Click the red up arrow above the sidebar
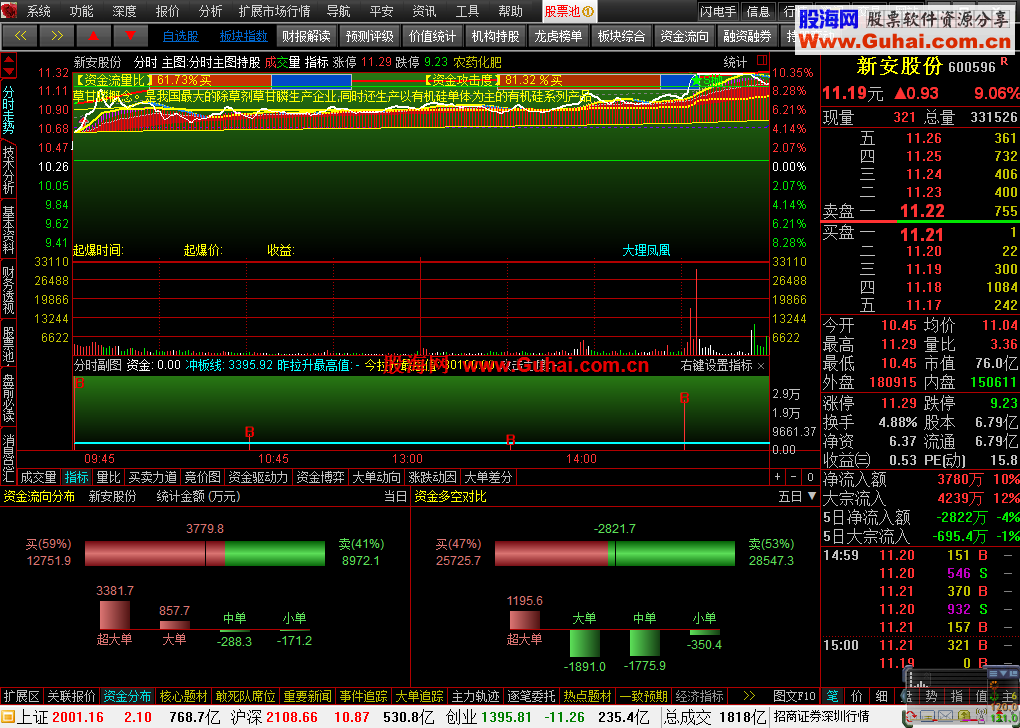Image resolution: width=1020 pixels, height=728 pixels. point(8,59)
